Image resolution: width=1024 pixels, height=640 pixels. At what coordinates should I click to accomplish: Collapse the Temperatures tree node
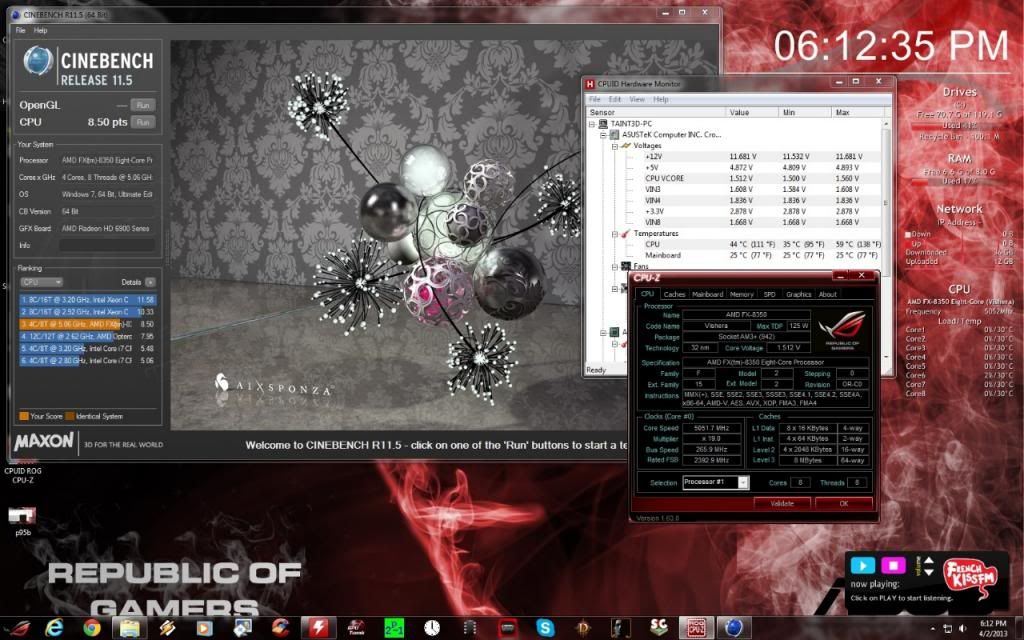(x=616, y=233)
